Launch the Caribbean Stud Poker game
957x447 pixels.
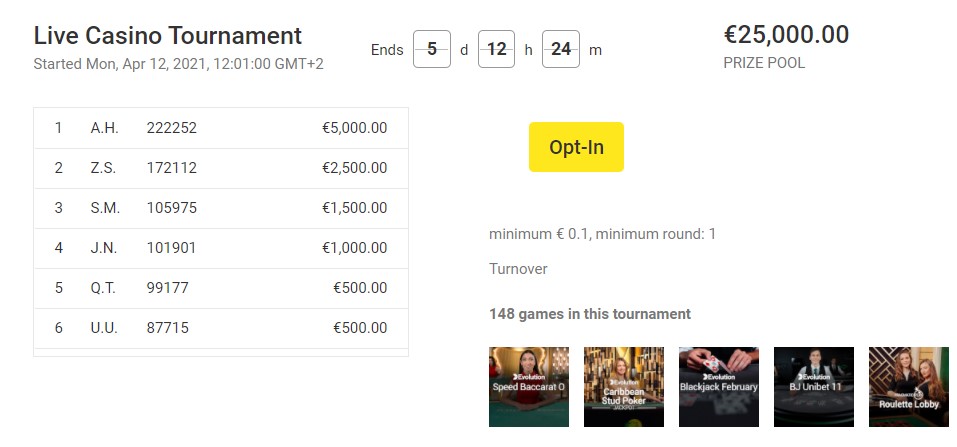click(x=624, y=386)
